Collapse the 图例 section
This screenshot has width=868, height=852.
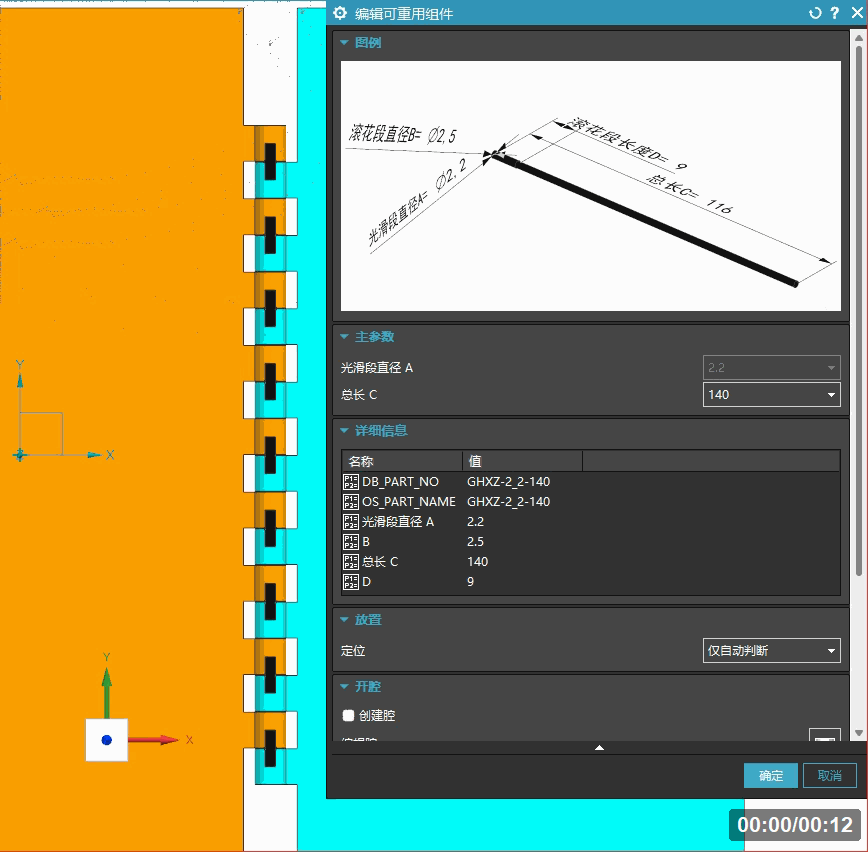pos(344,43)
